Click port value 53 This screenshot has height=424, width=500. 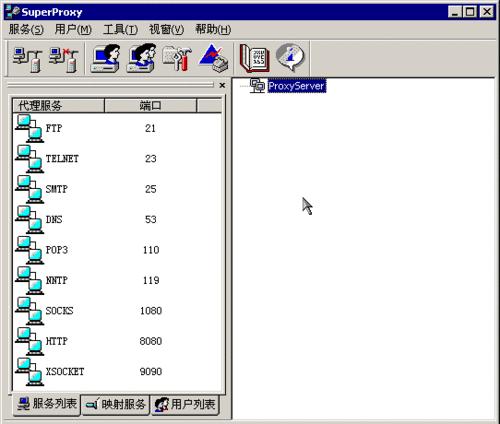pos(151,219)
